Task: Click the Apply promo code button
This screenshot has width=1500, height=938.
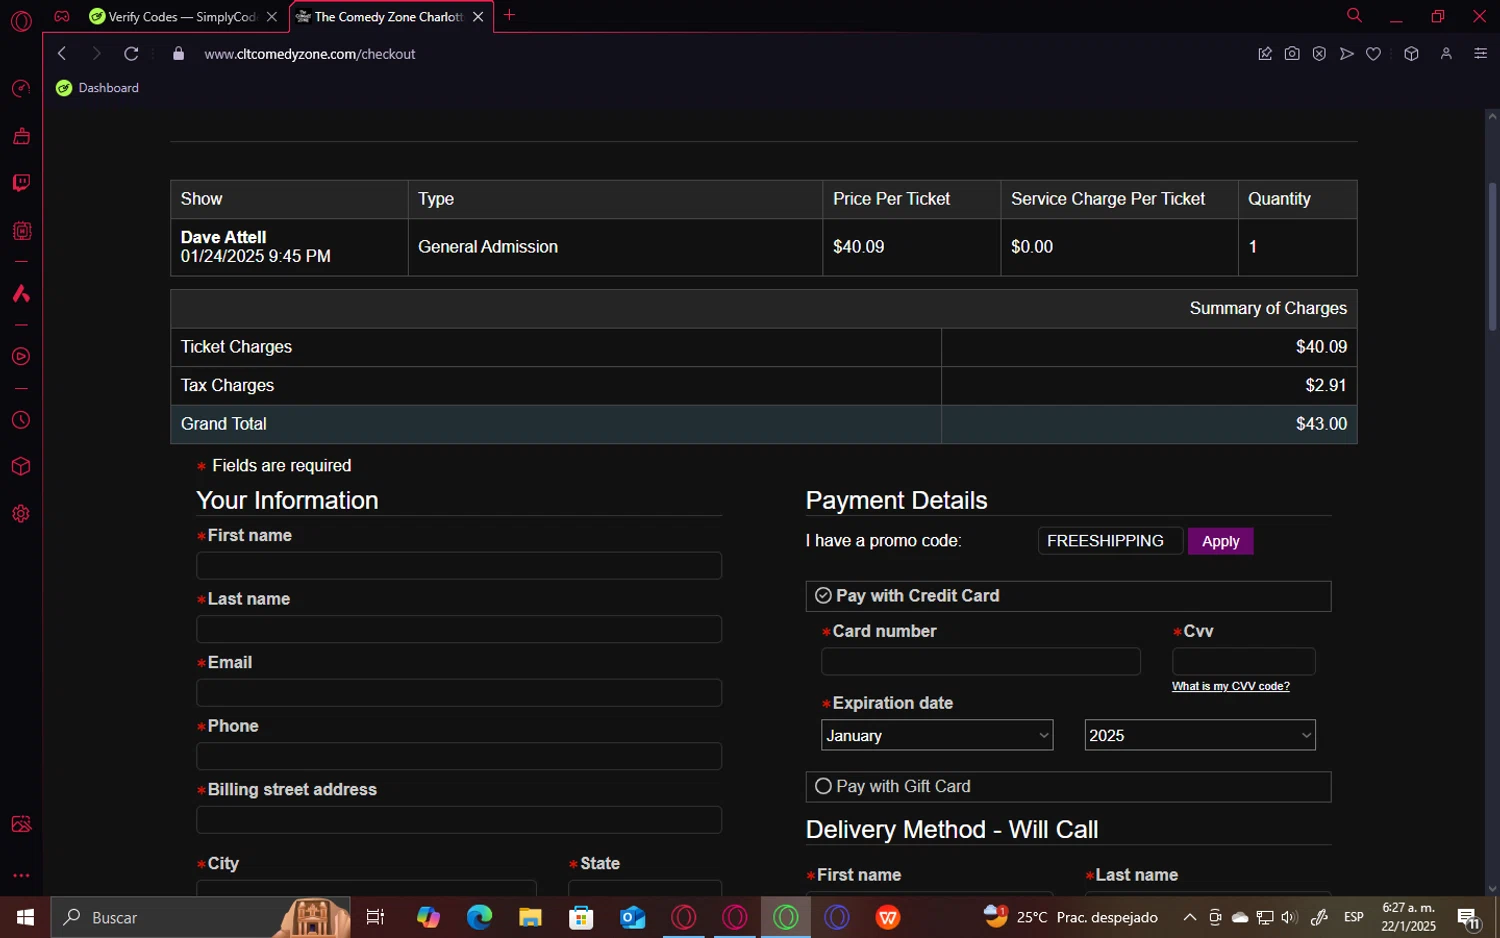Action: [1220, 541]
